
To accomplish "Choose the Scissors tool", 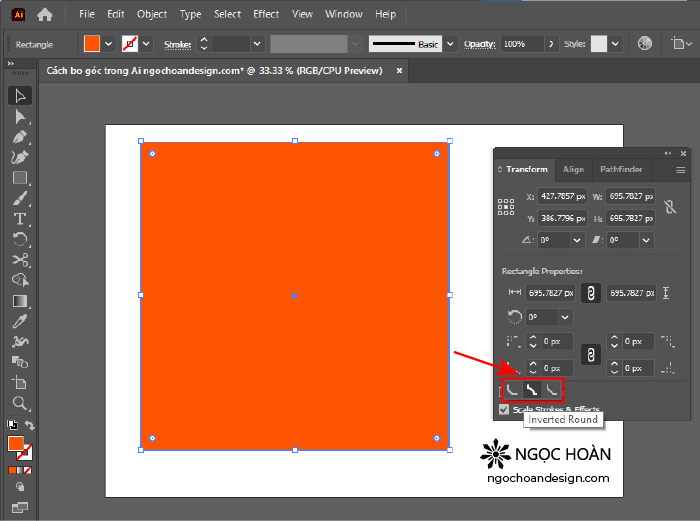I will click(20, 260).
